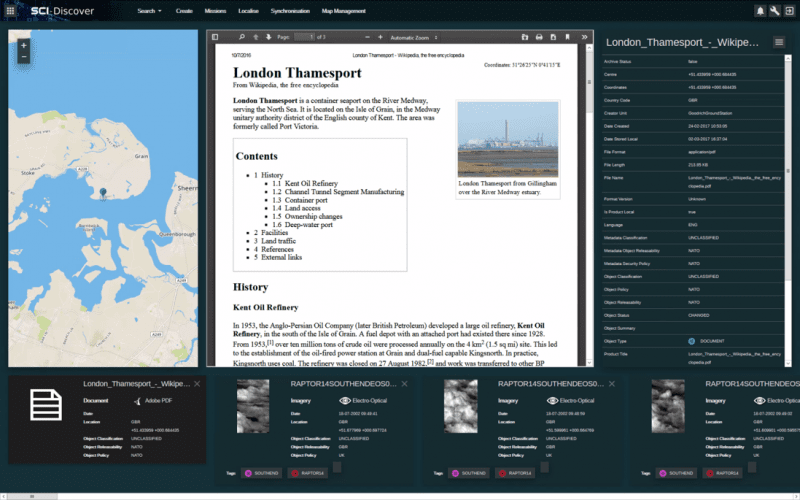
Task: Close the RAPTOR14 card dated 09:48:59
Action: point(612,384)
